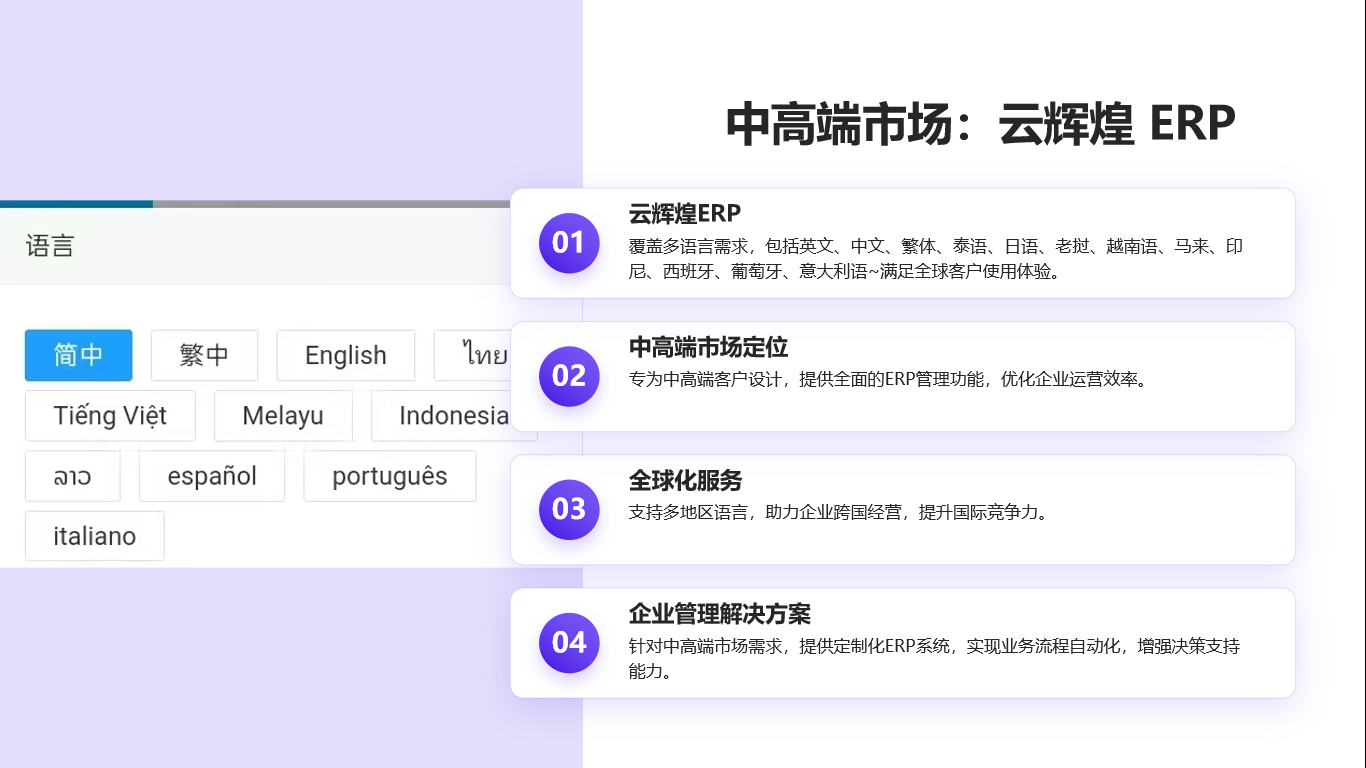Select português as the language
Viewport: 1366px width, 768px height.
(x=389, y=476)
